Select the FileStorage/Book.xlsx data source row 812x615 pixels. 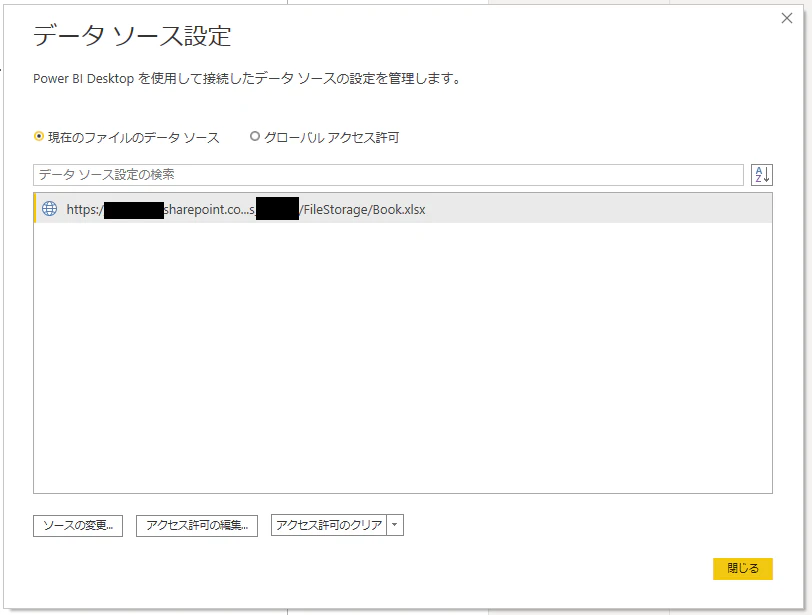[x=403, y=209]
